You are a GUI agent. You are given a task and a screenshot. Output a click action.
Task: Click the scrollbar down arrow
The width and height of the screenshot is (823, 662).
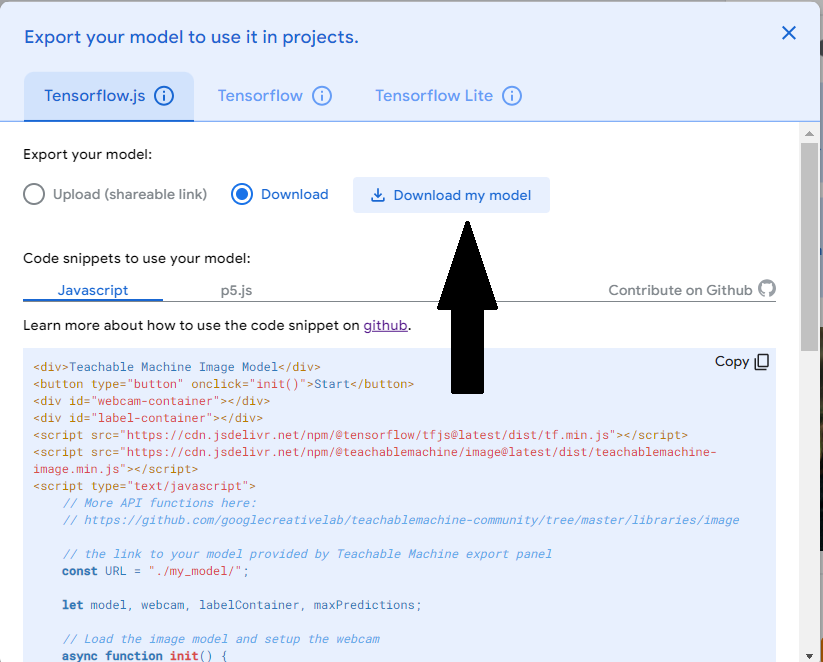[x=809, y=655]
